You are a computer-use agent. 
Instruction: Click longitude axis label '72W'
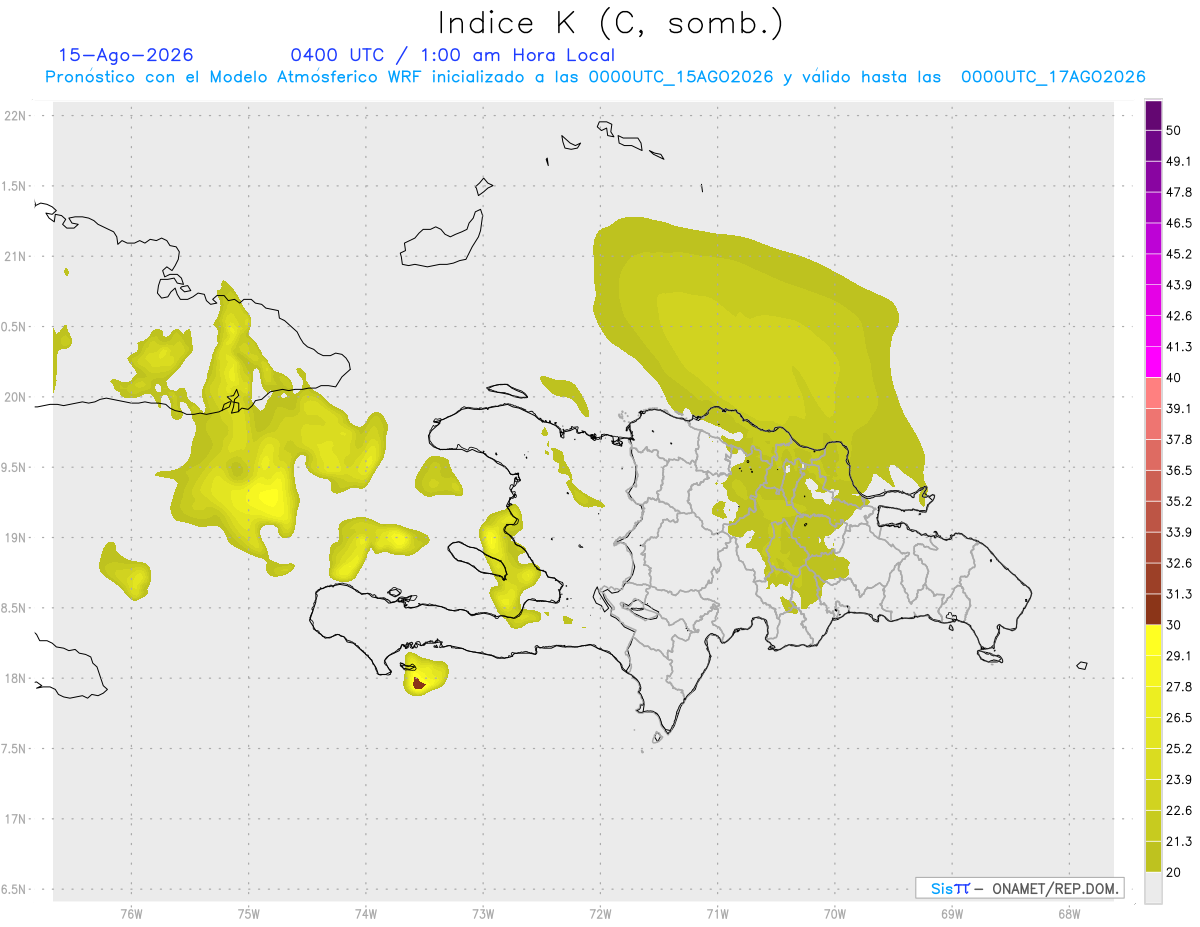coord(600,913)
